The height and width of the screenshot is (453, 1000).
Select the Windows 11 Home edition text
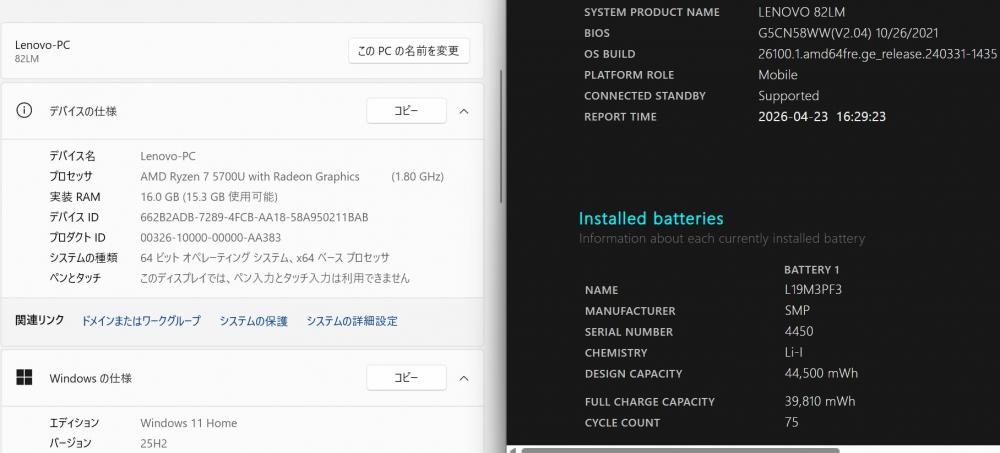coord(189,423)
